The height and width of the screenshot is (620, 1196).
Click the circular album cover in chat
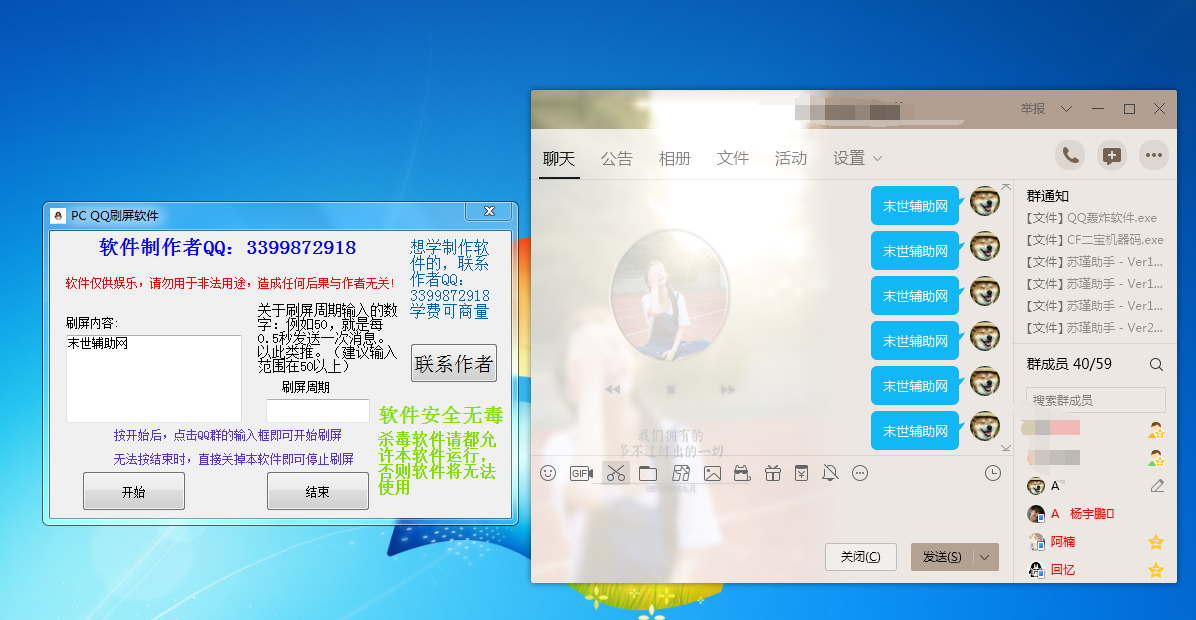click(670, 294)
